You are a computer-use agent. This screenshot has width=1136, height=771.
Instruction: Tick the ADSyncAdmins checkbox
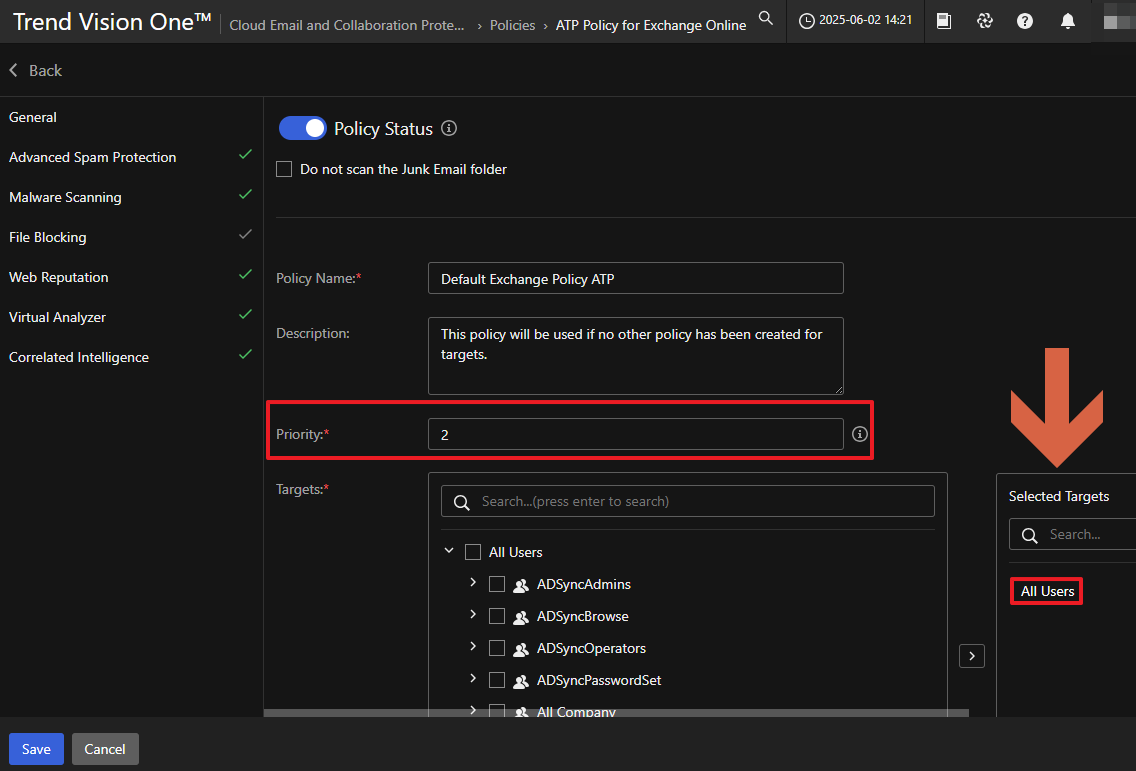497,584
